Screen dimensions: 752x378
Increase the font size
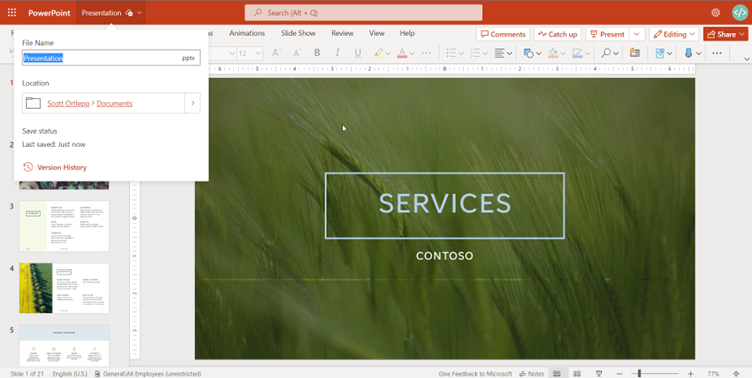[276, 53]
